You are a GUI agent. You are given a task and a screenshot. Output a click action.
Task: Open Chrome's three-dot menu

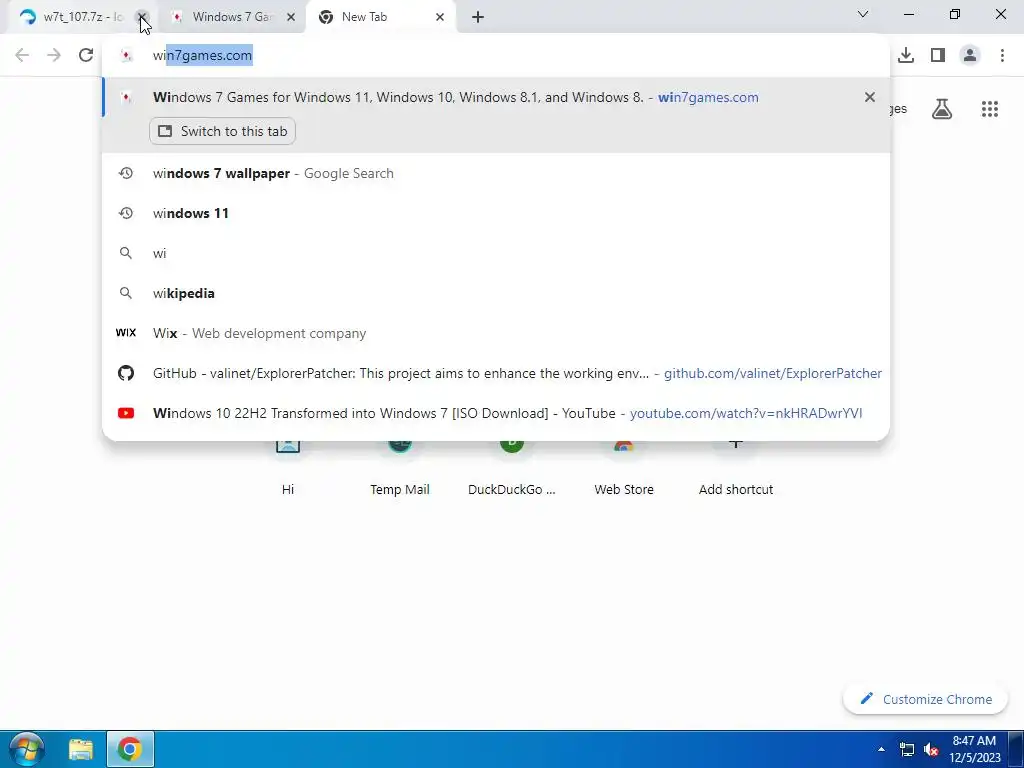[1002, 55]
